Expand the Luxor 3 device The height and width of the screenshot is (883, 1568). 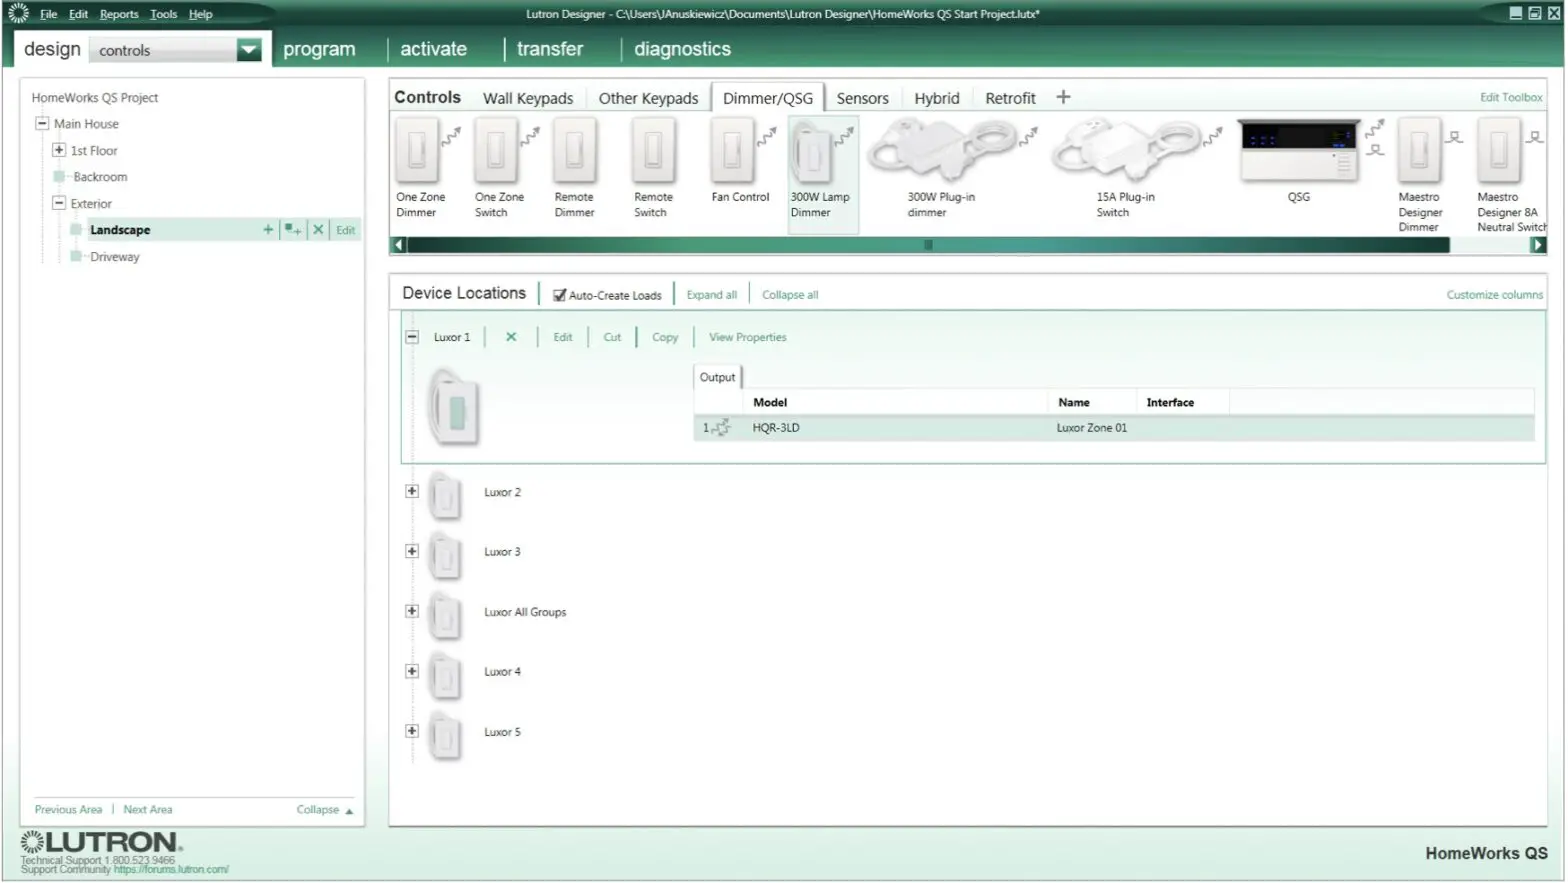point(412,551)
